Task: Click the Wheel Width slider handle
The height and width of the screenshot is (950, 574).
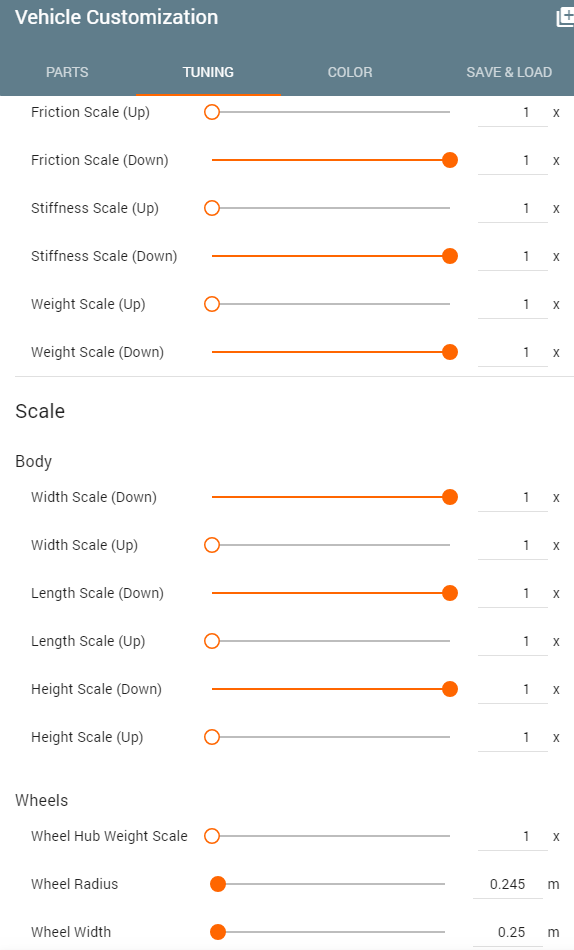Action: click(x=218, y=932)
